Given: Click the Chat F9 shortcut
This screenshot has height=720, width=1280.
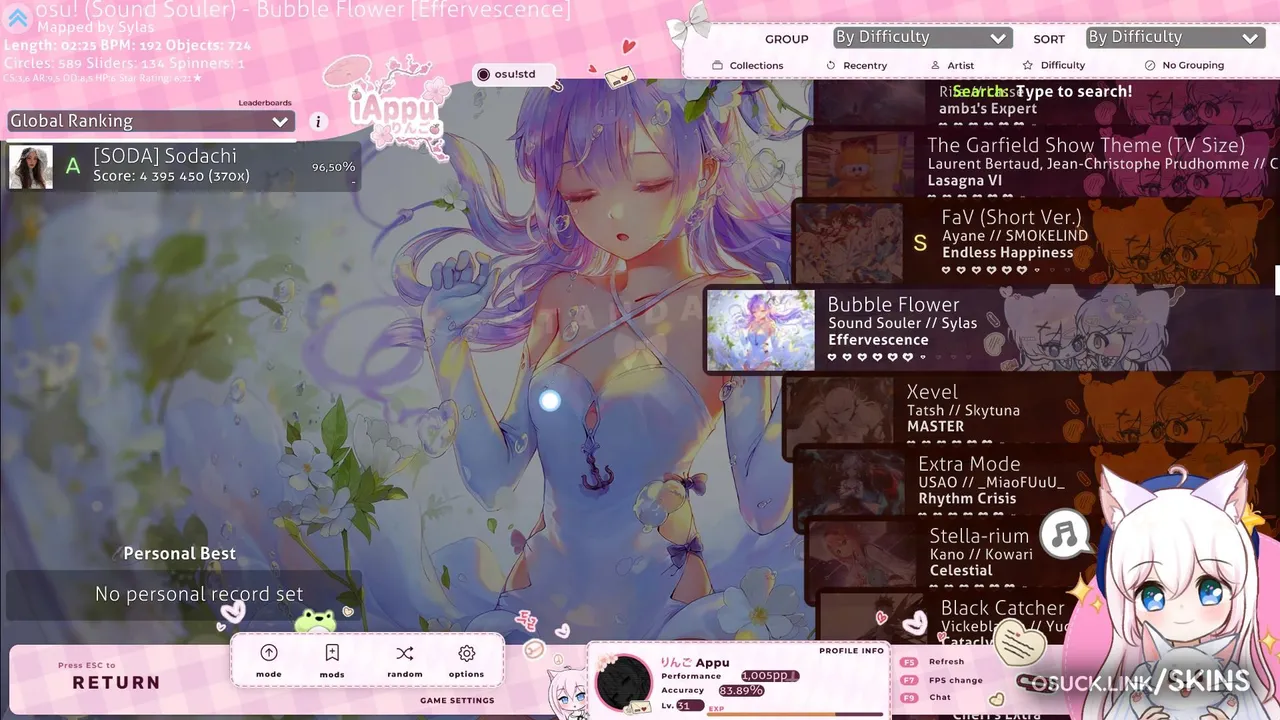Looking at the screenshot, I should 926,697.
